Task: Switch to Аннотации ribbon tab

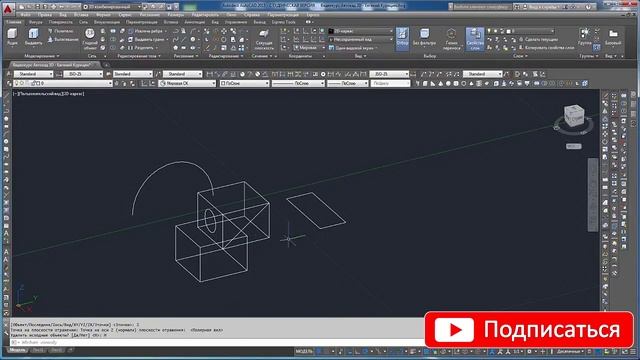Action: click(x=194, y=22)
